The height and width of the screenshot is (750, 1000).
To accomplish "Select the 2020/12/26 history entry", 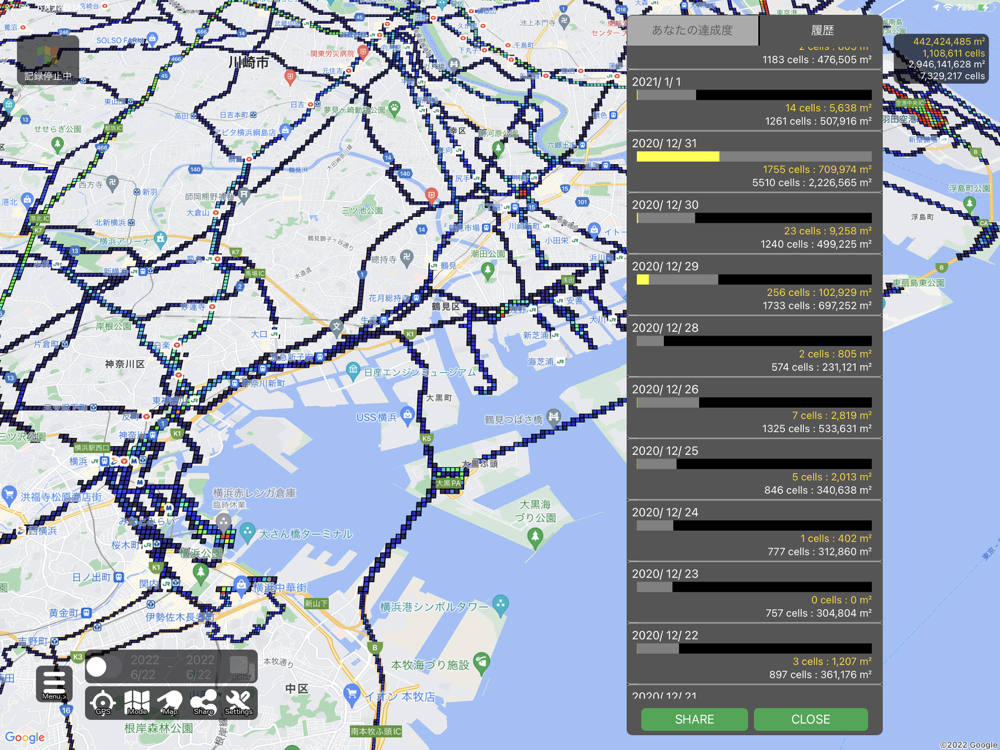I will 754,408.
